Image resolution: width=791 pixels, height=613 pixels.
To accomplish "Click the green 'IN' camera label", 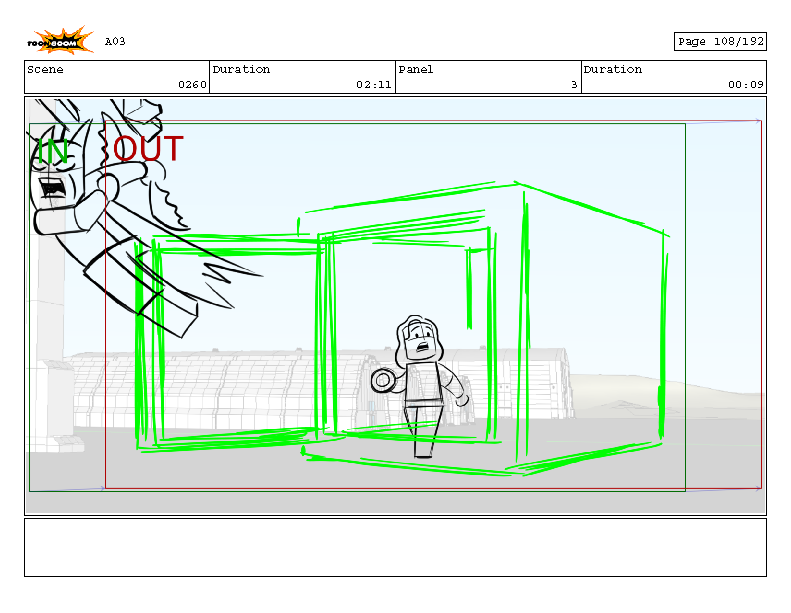I will pyautogui.click(x=53, y=151).
